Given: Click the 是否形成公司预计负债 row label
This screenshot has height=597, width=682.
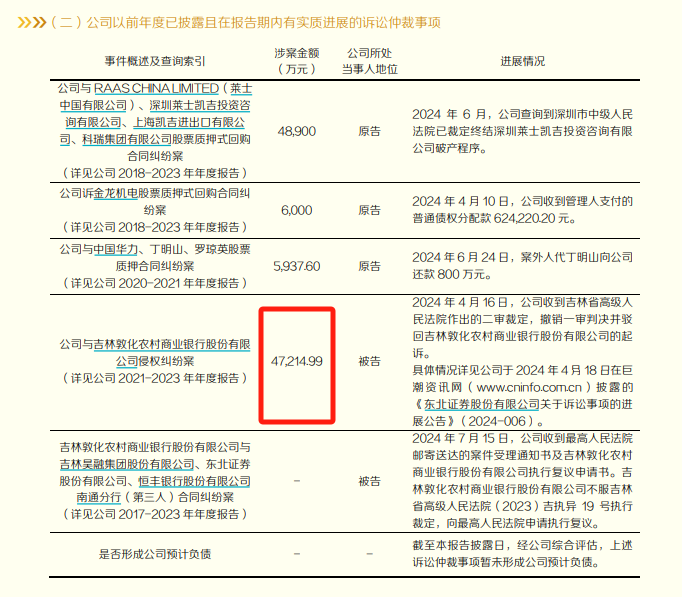Looking at the screenshot, I should point(154,554).
